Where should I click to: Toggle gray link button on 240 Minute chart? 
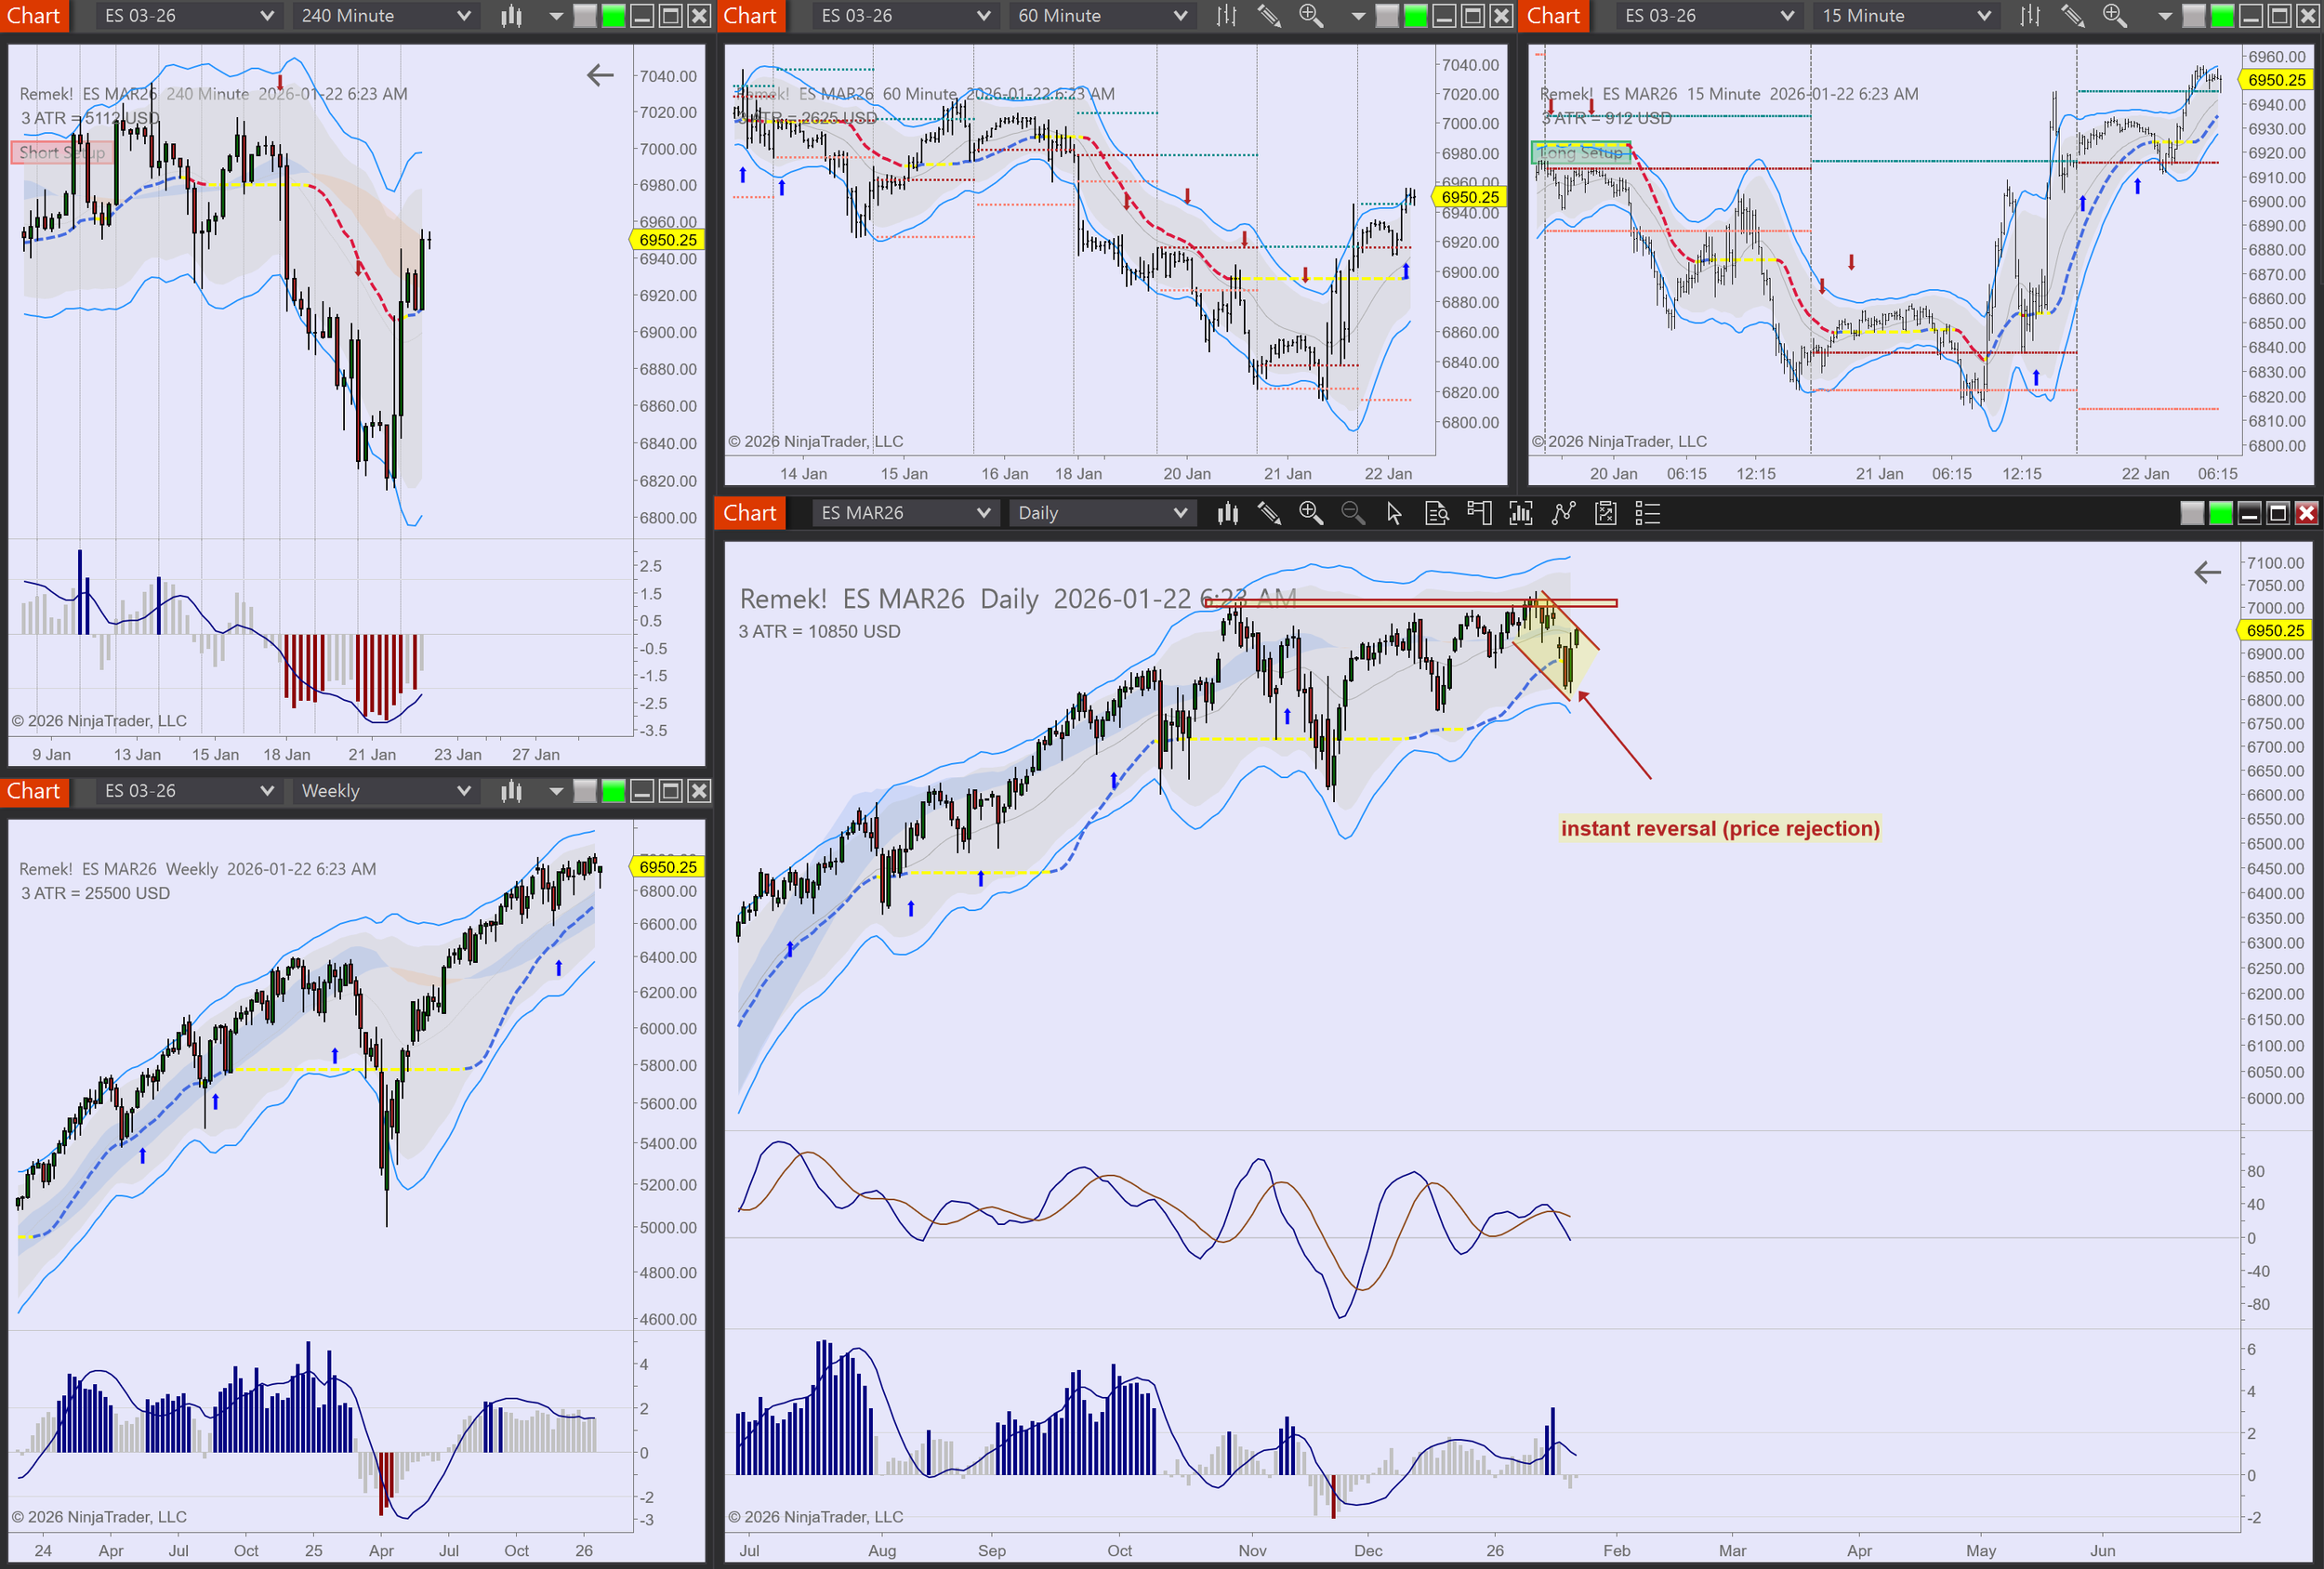pyautogui.click(x=585, y=15)
